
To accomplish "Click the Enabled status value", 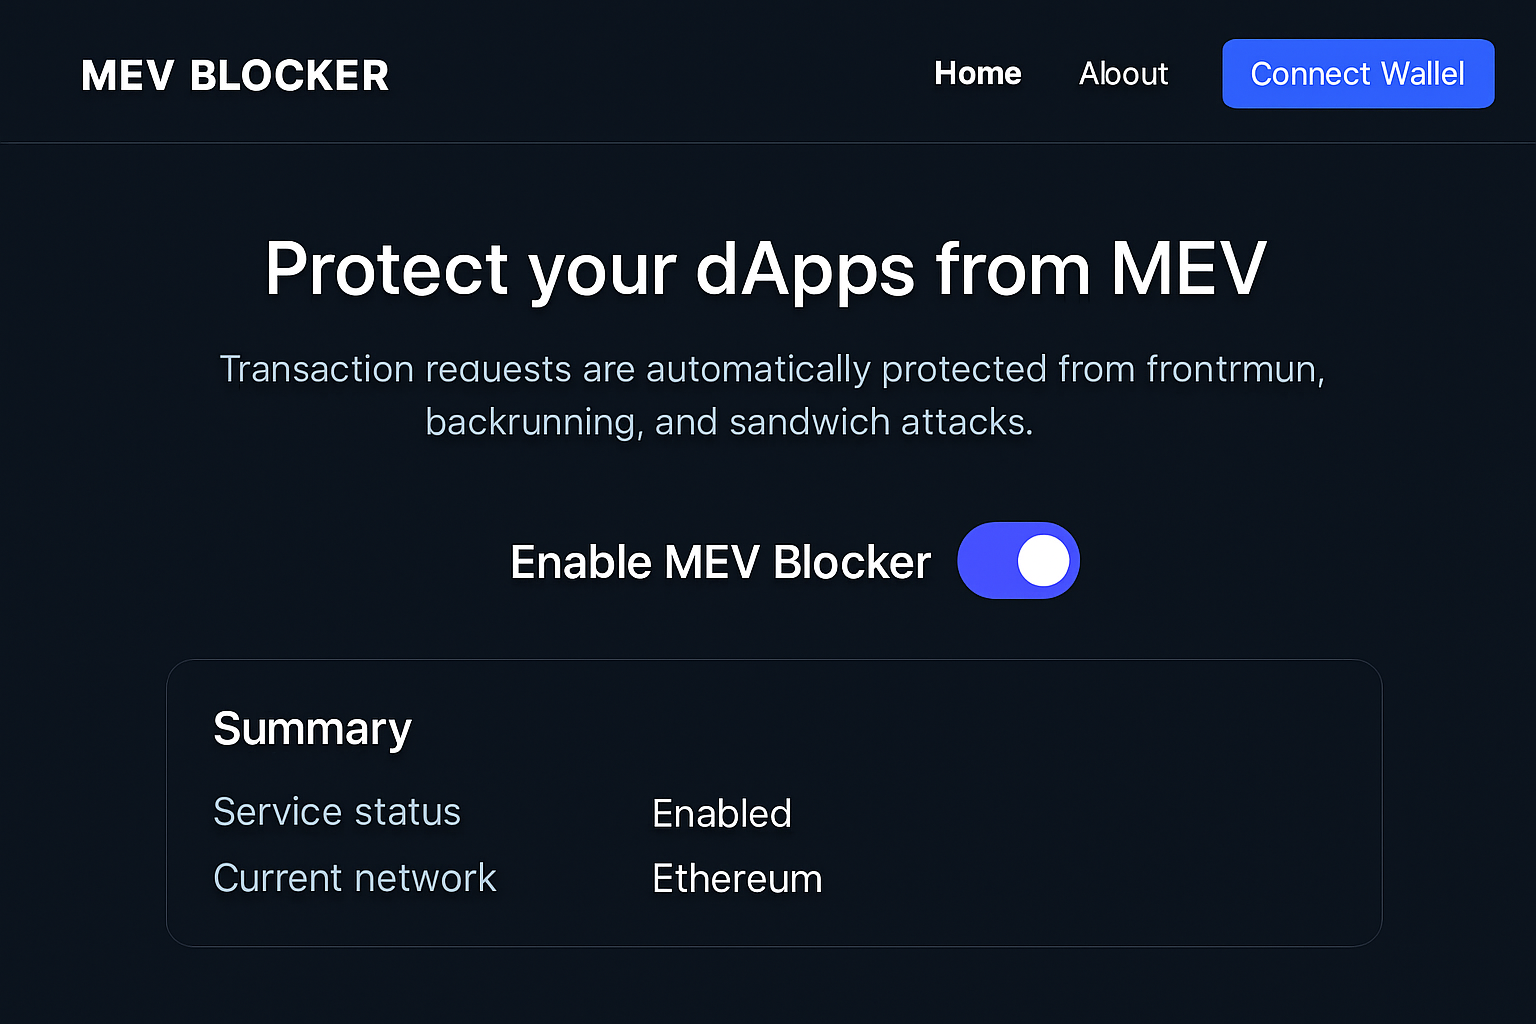I will tap(721, 813).
